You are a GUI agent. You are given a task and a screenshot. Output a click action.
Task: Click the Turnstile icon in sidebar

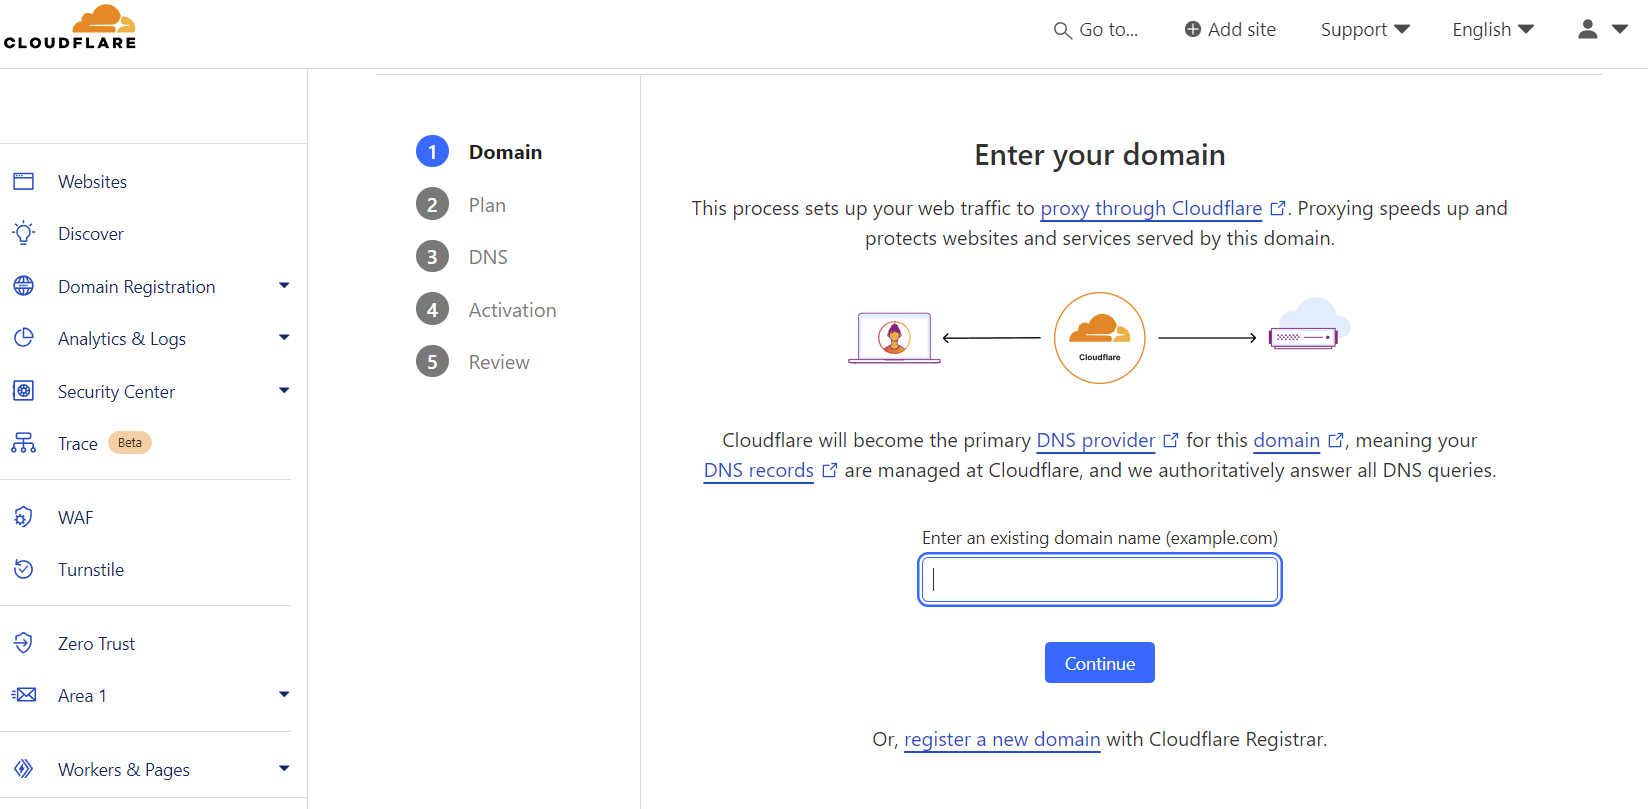23,569
